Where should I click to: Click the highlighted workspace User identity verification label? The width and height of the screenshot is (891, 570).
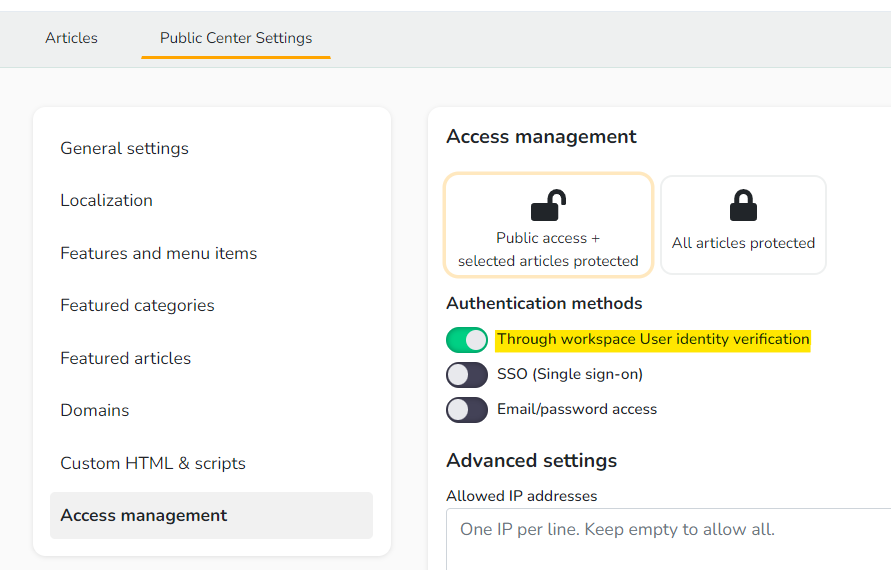click(x=653, y=340)
